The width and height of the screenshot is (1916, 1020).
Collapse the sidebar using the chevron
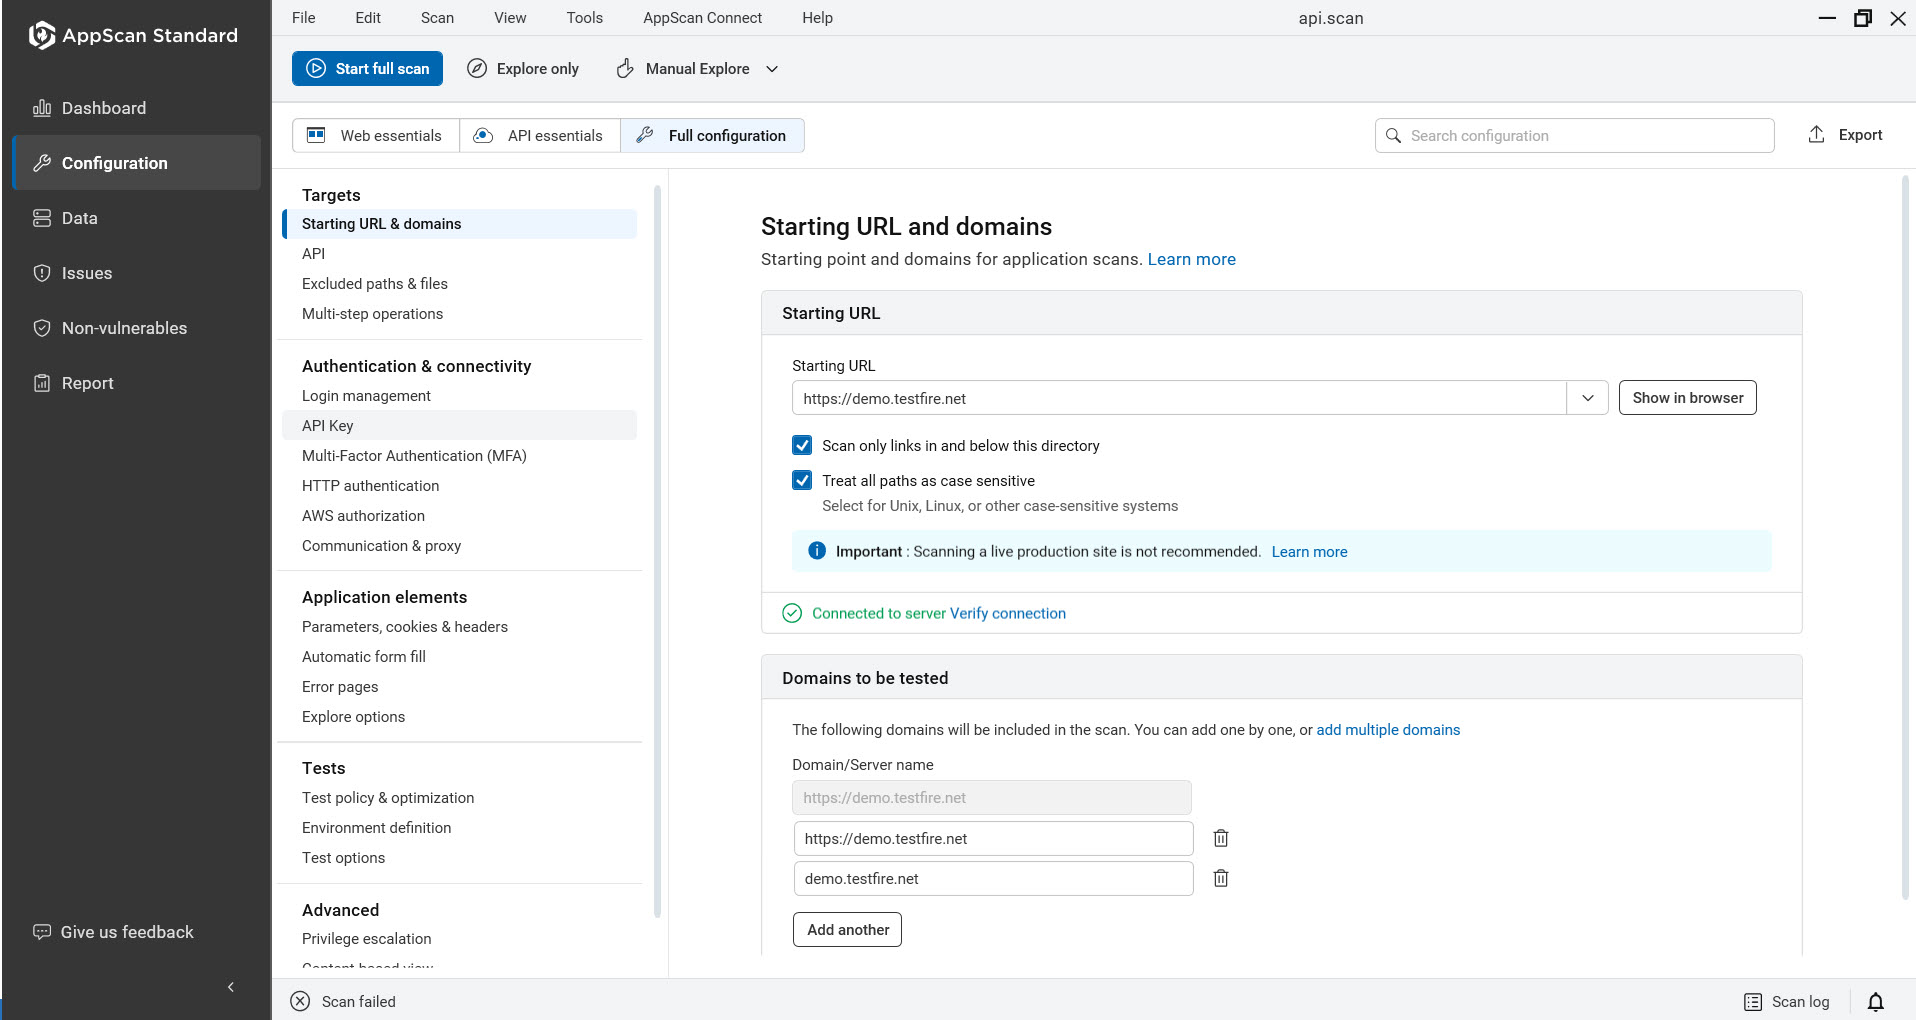pyautogui.click(x=230, y=987)
